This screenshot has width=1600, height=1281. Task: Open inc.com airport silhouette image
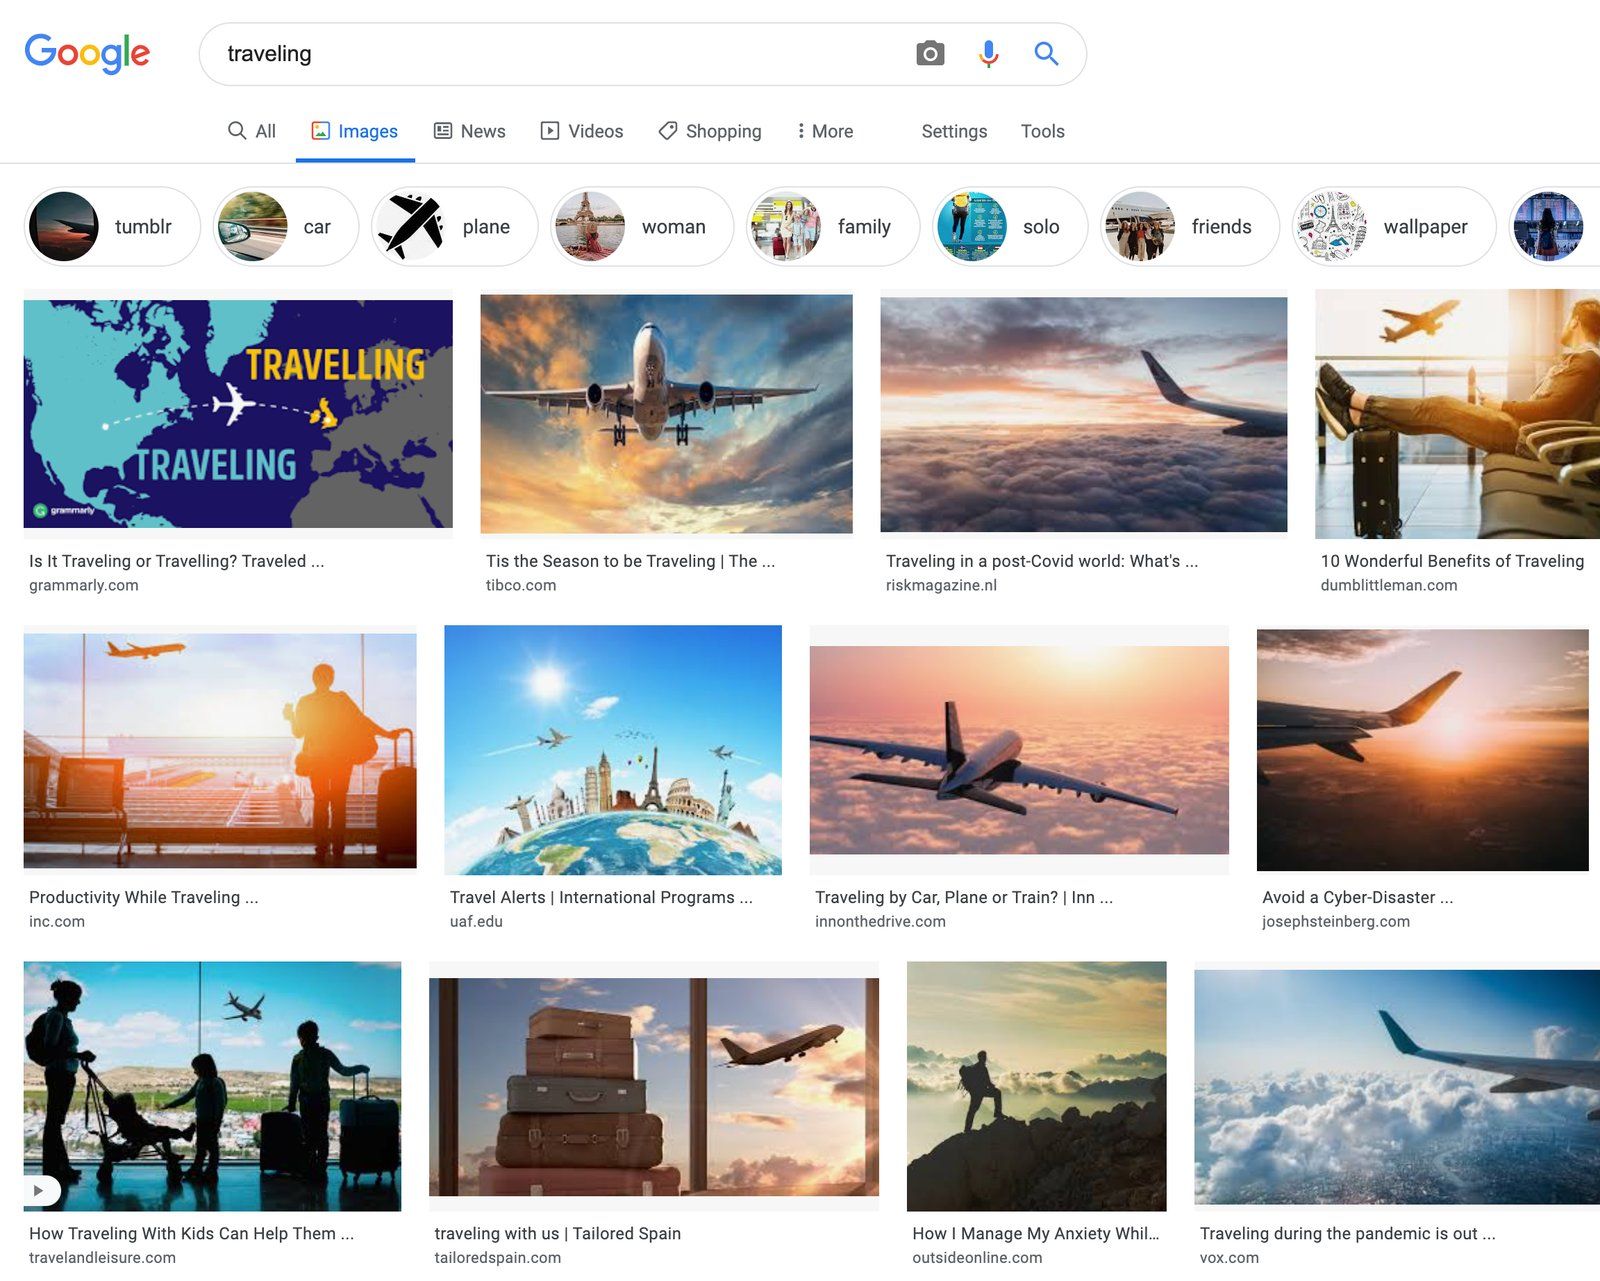pyautogui.click(x=220, y=750)
